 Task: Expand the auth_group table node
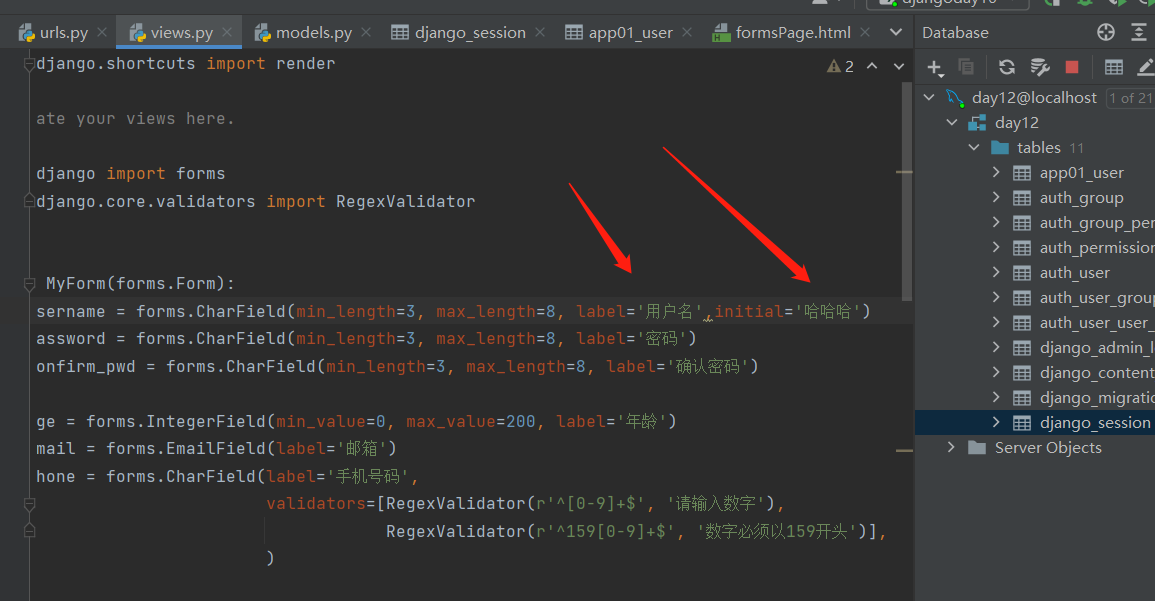(996, 197)
